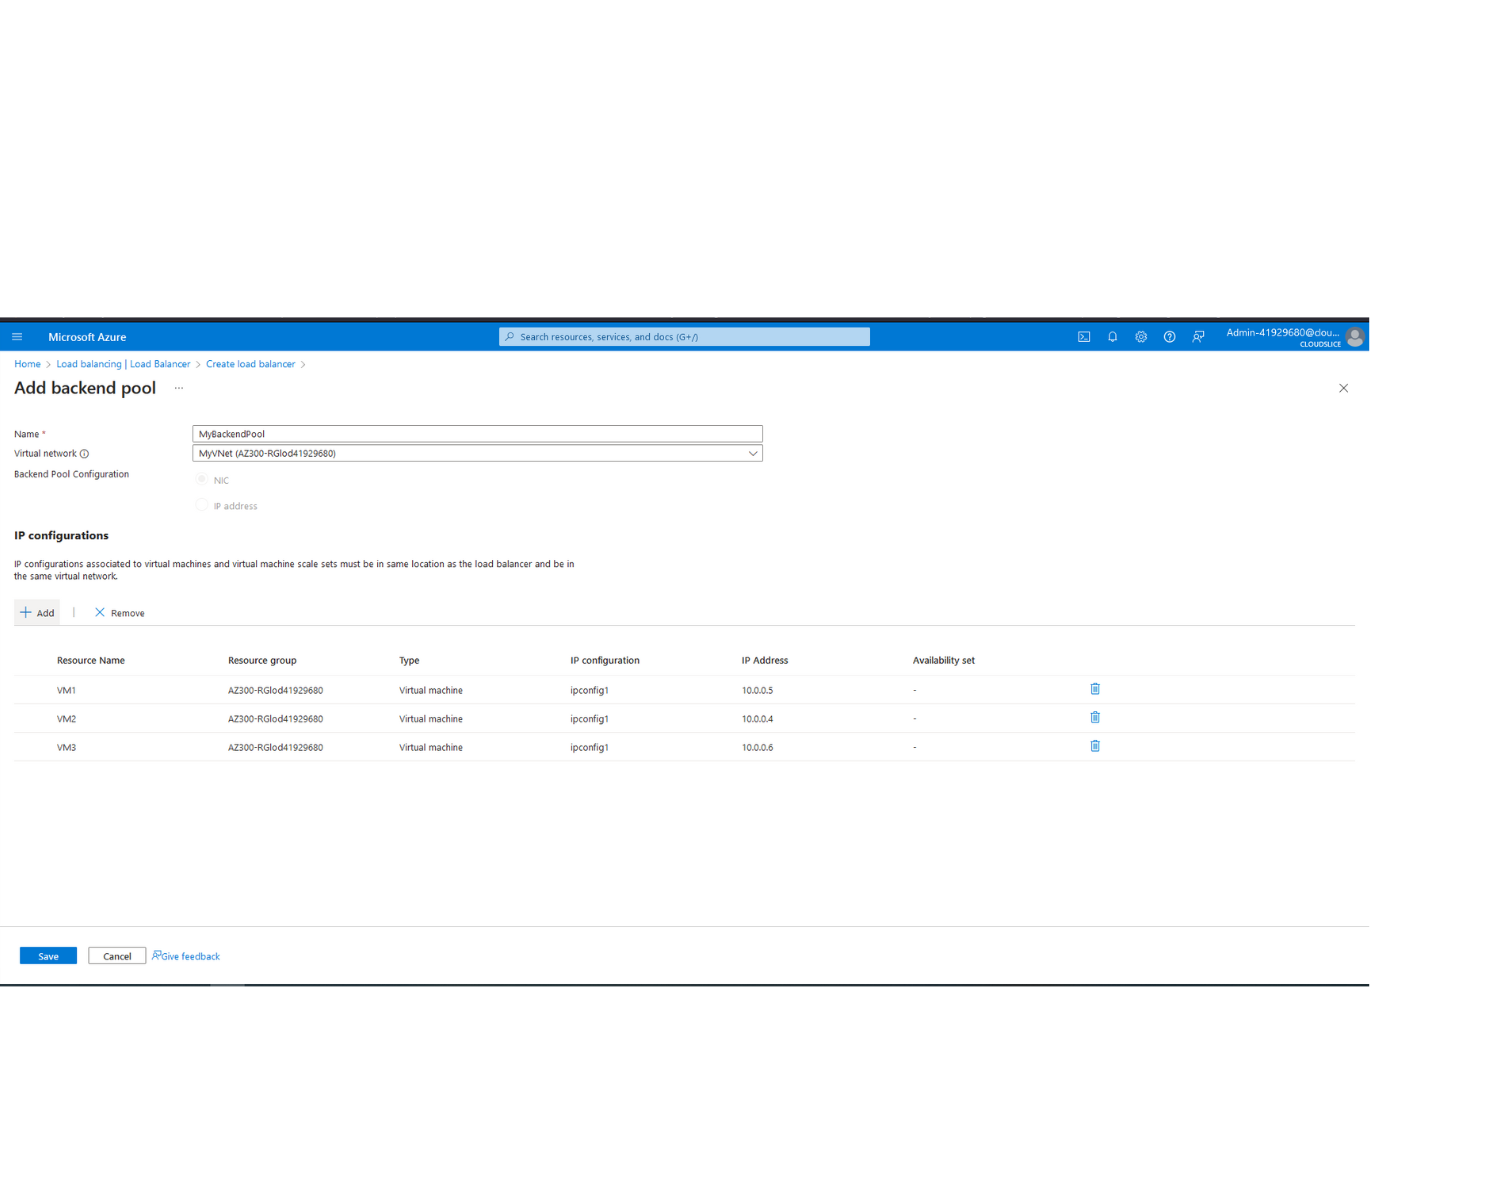Close the Add backend pool blade

[x=1343, y=388]
